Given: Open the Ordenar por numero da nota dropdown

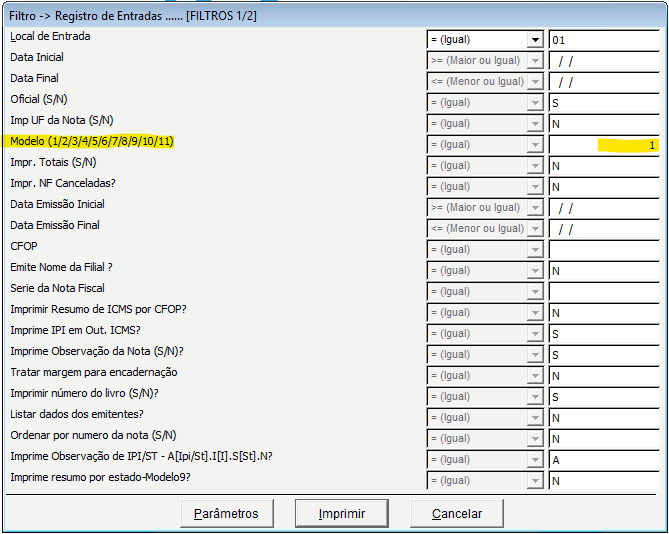Looking at the screenshot, I should 485,438.
